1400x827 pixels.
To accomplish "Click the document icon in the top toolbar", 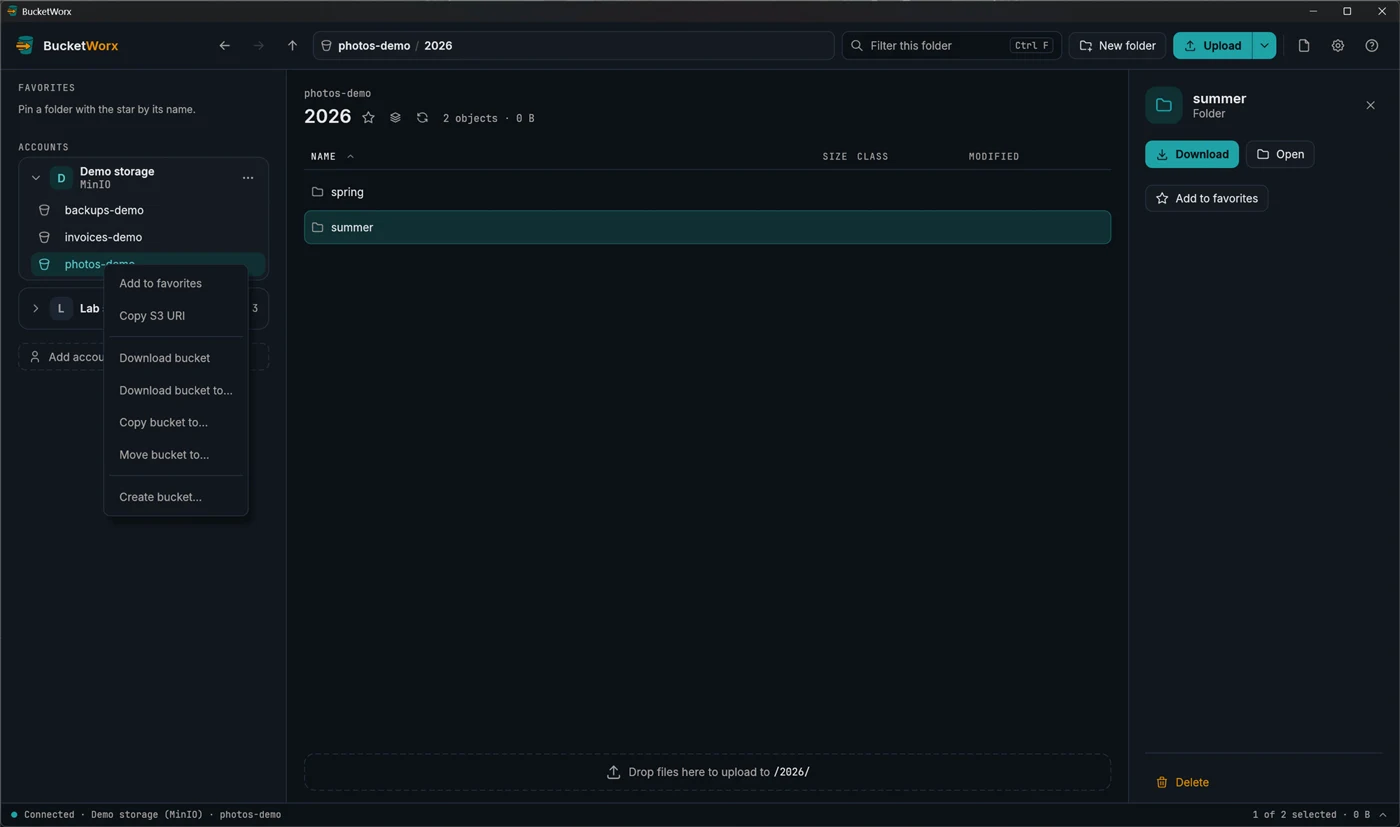I will point(1304,46).
